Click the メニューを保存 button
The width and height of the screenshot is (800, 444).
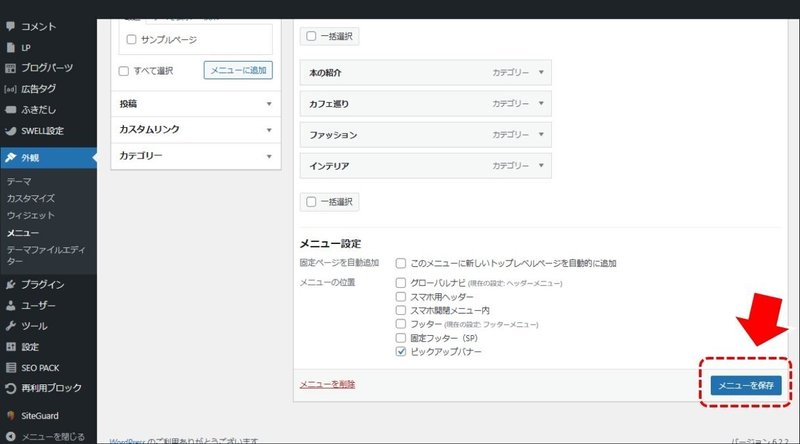[x=746, y=385]
